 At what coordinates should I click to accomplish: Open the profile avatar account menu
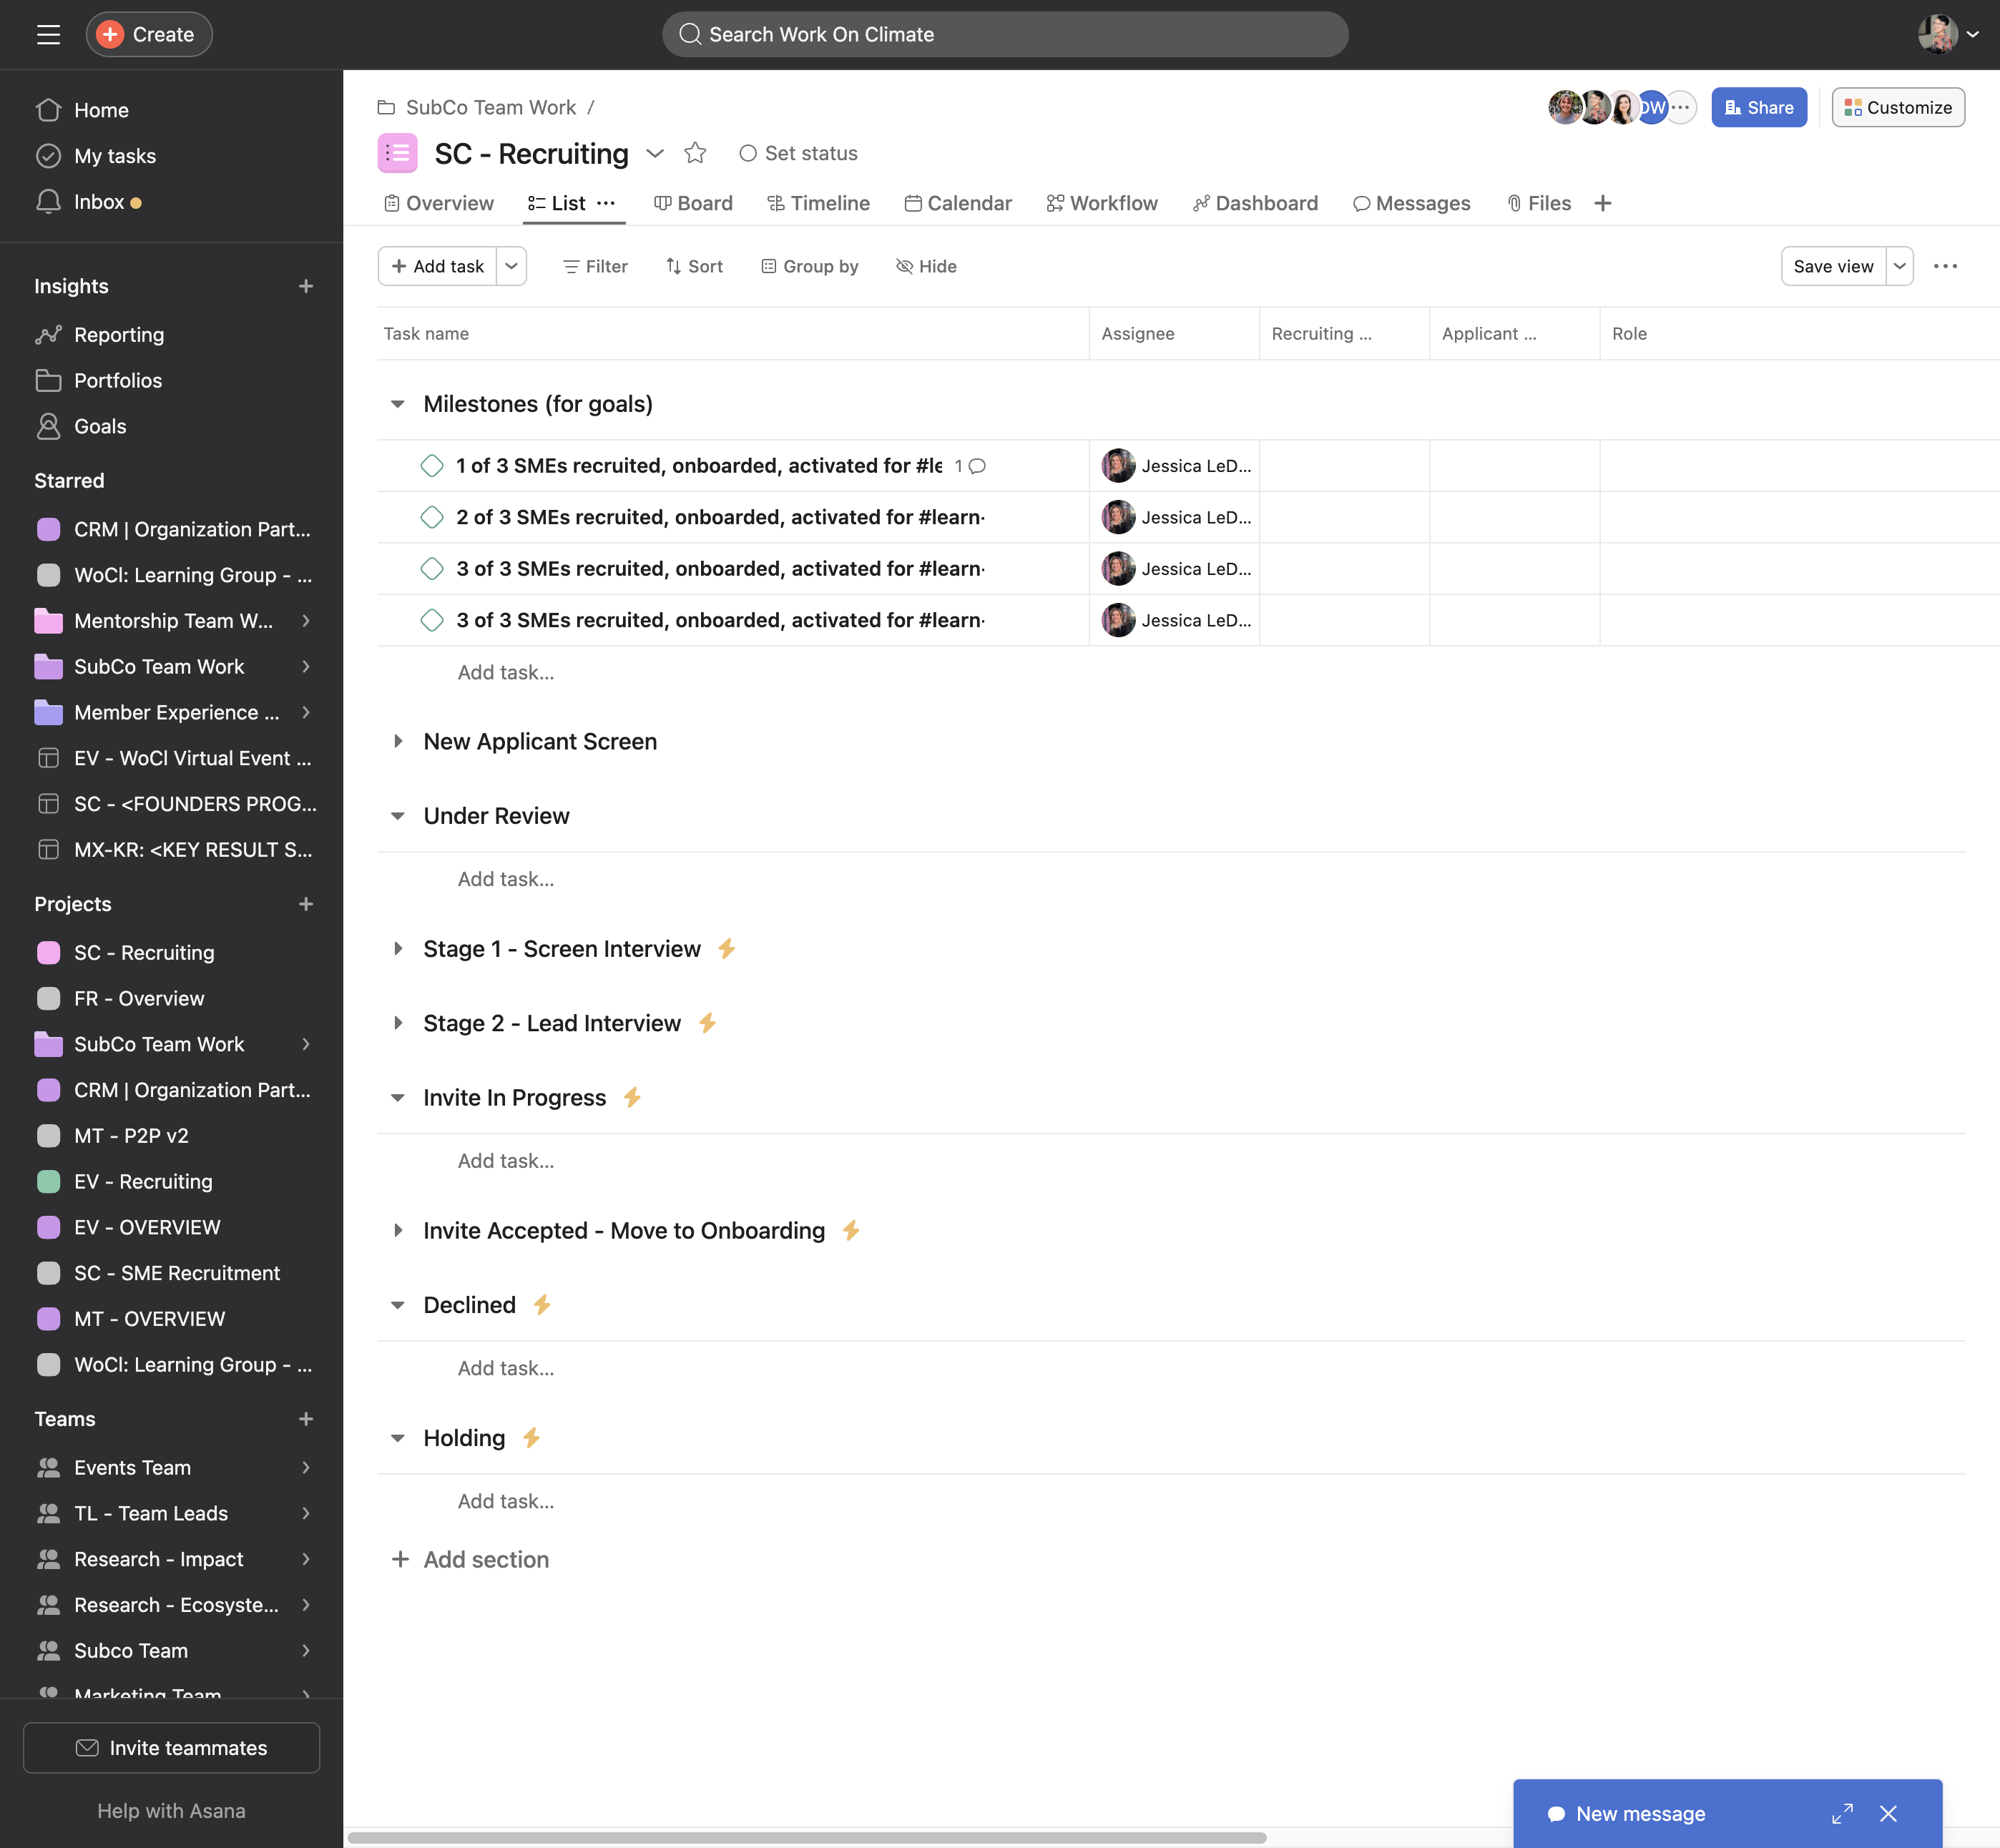[1948, 35]
